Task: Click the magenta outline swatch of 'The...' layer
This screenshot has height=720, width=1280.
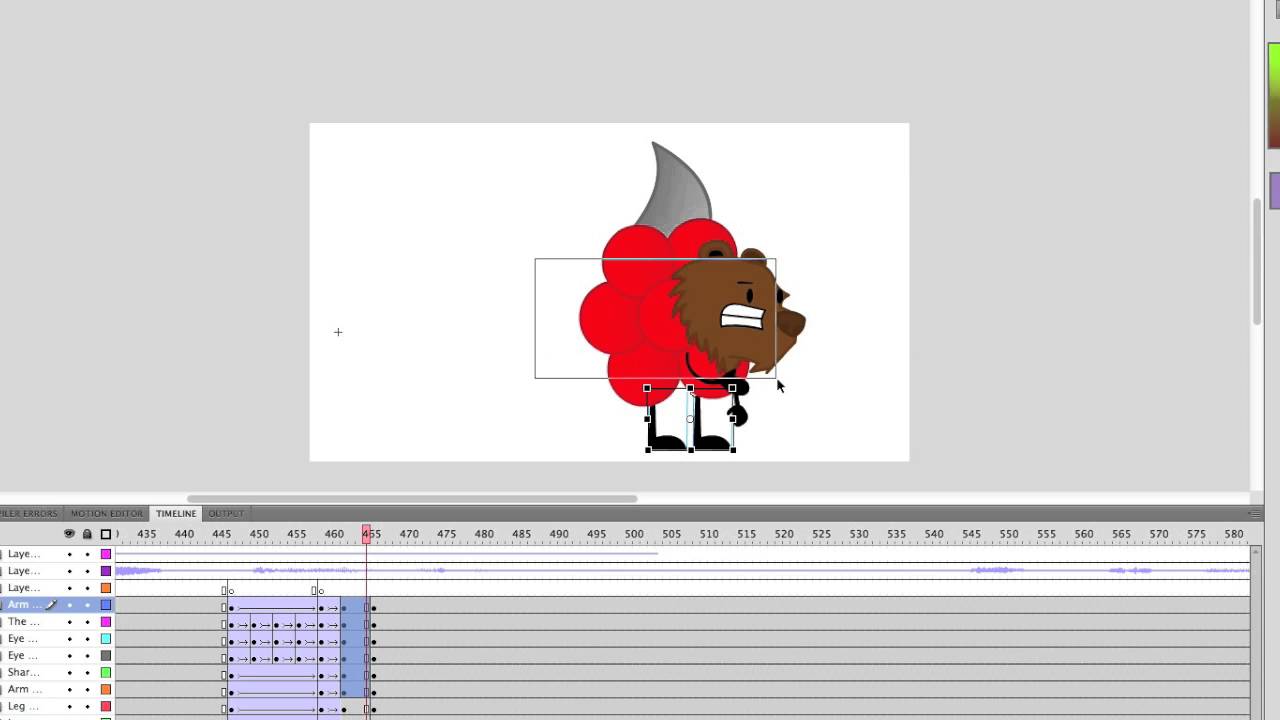Action: point(106,622)
